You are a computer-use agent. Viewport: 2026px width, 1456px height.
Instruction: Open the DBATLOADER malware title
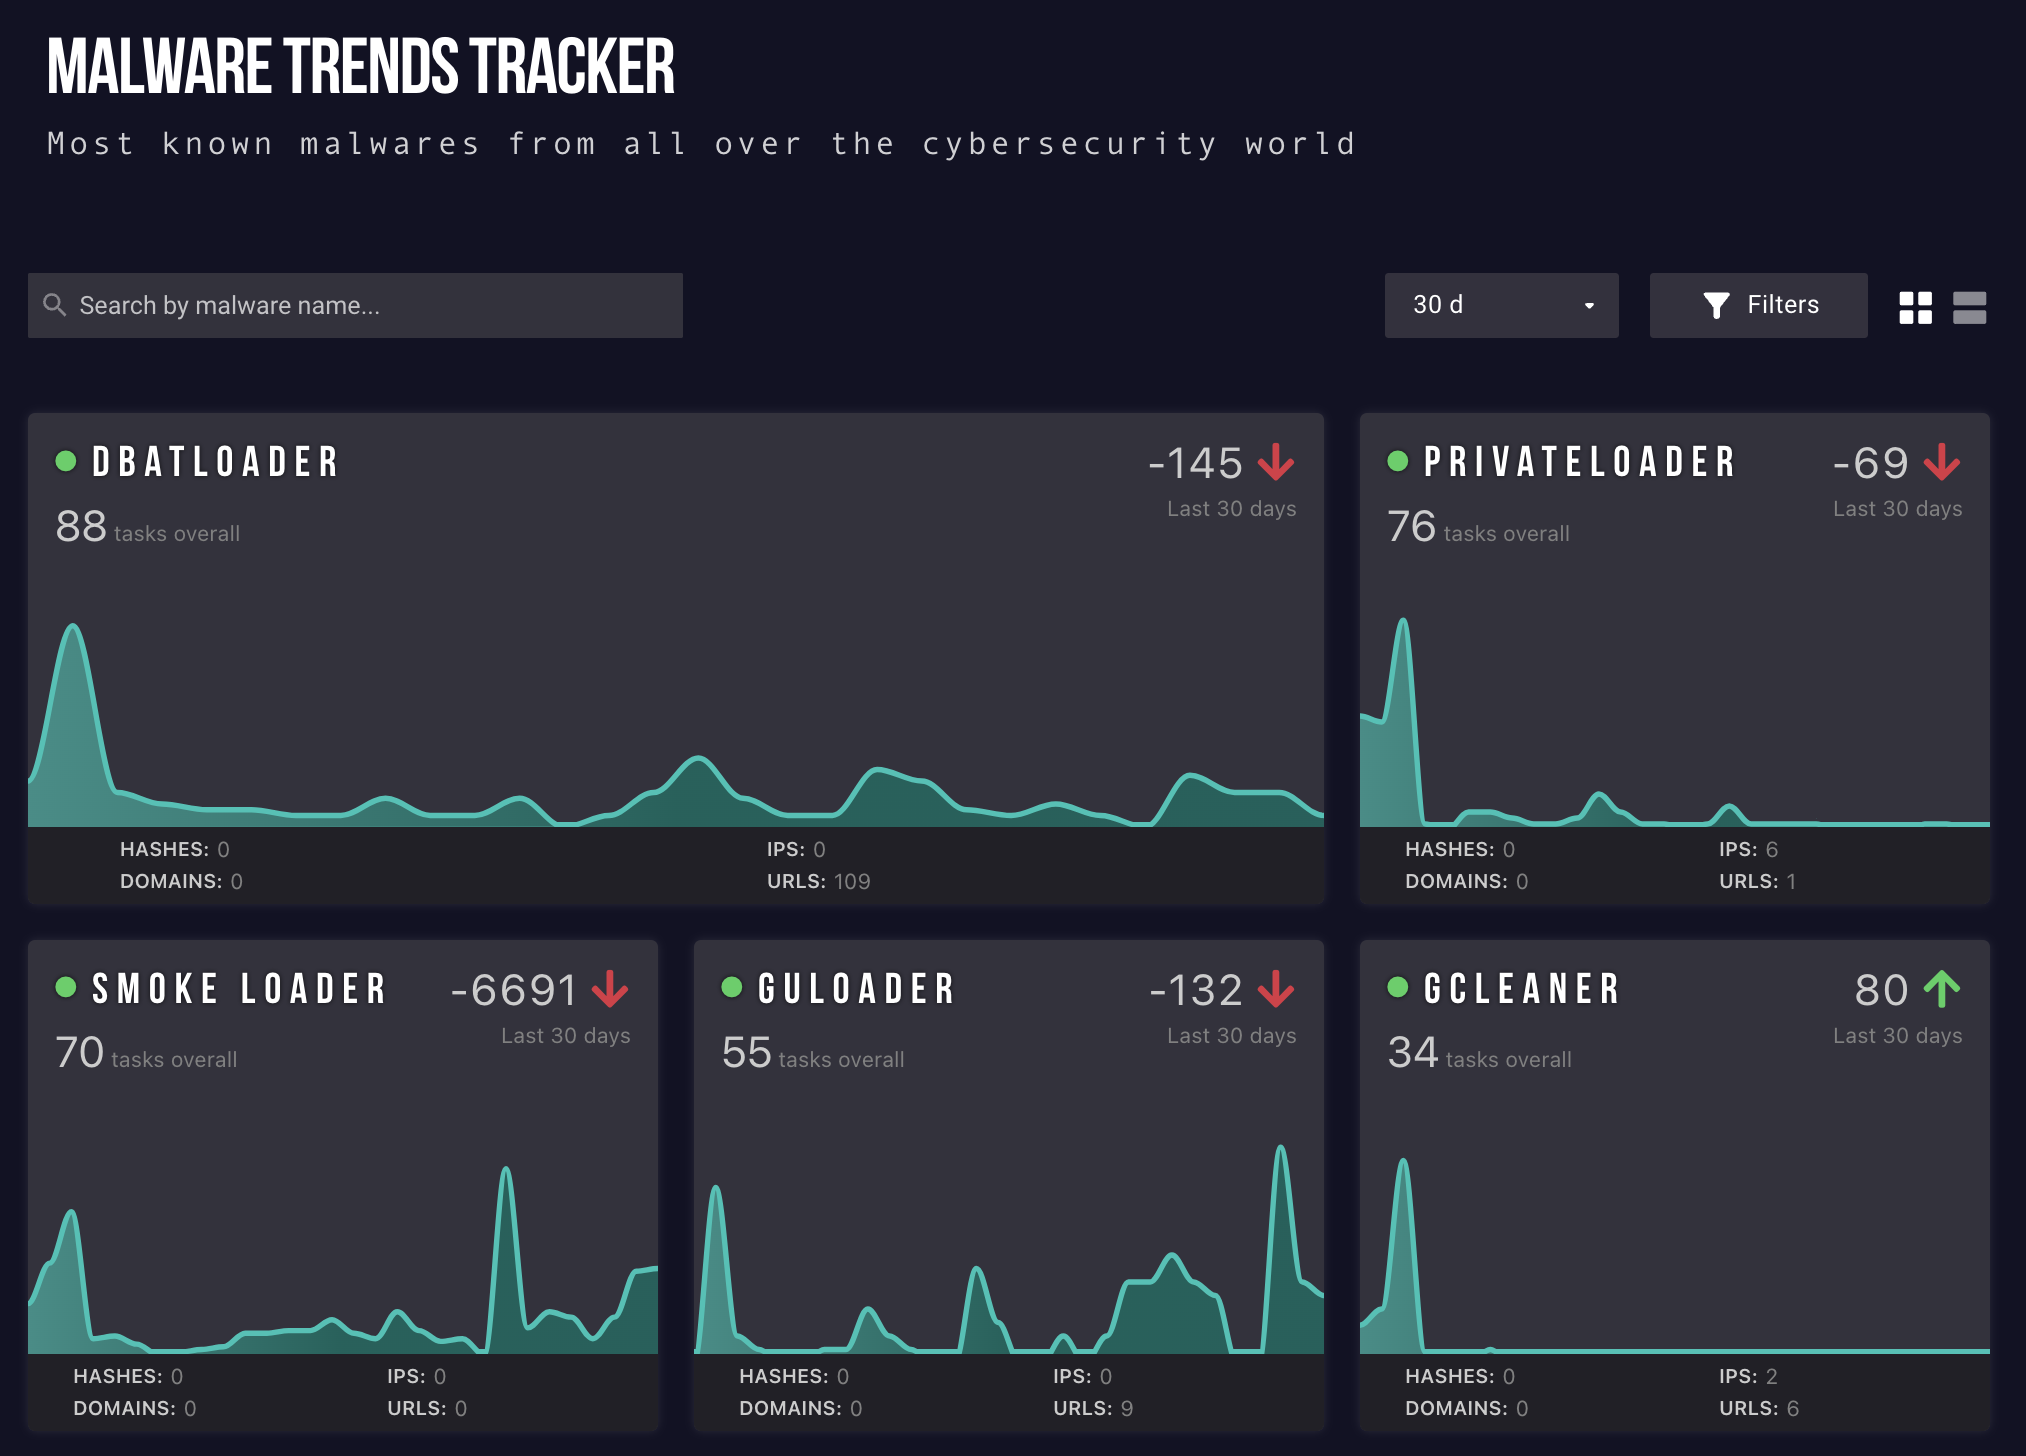tap(216, 462)
